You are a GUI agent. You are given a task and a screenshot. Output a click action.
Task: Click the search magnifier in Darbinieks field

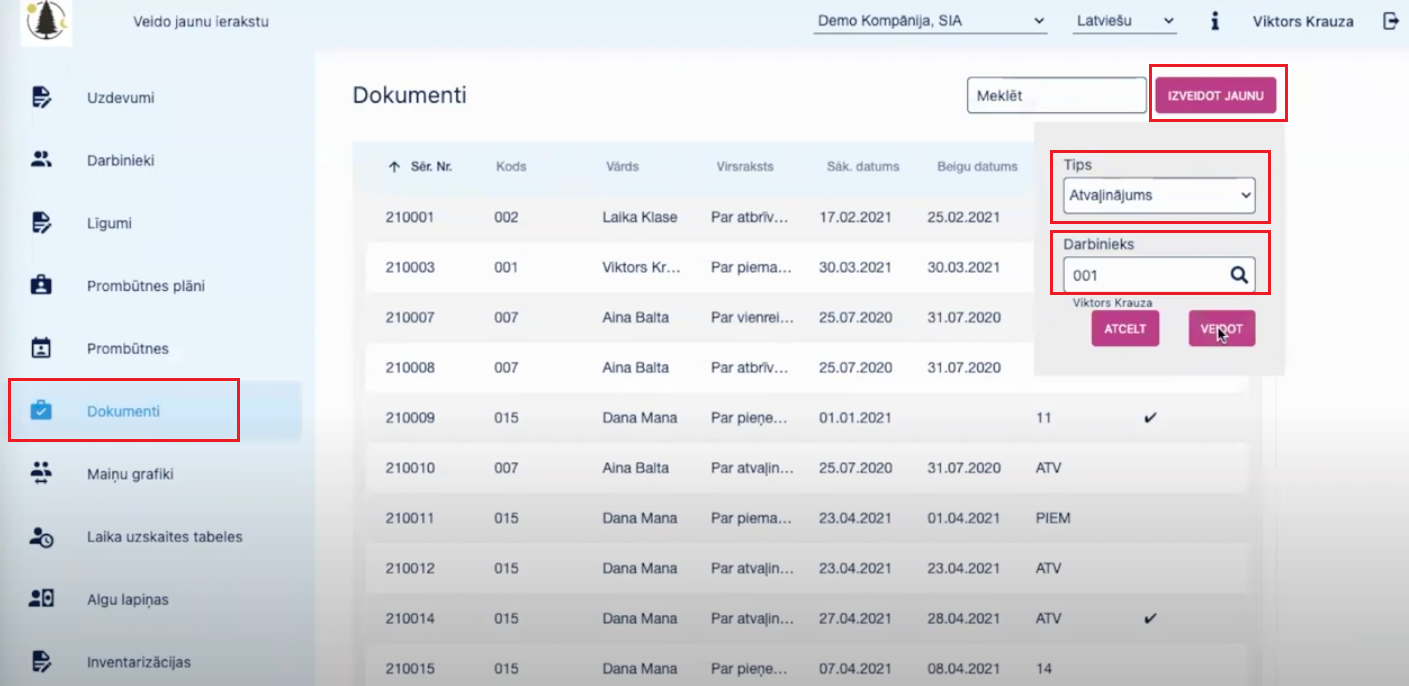coord(1238,275)
